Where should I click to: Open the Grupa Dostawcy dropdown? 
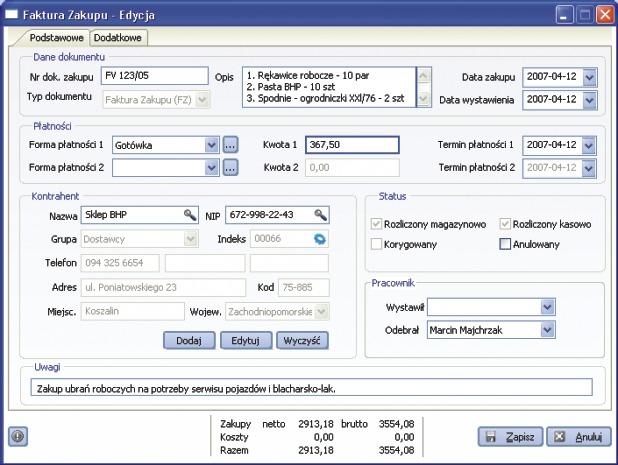pyautogui.click(x=191, y=239)
